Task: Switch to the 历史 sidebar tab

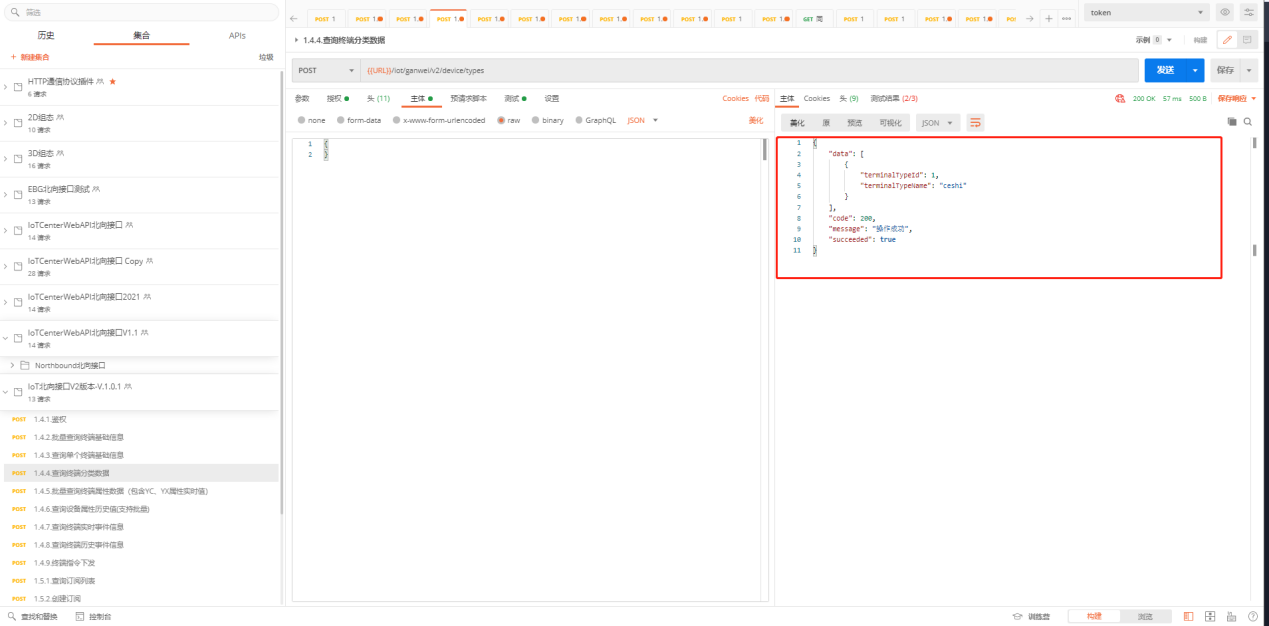Action: pyautogui.click(x=46, y=35)
